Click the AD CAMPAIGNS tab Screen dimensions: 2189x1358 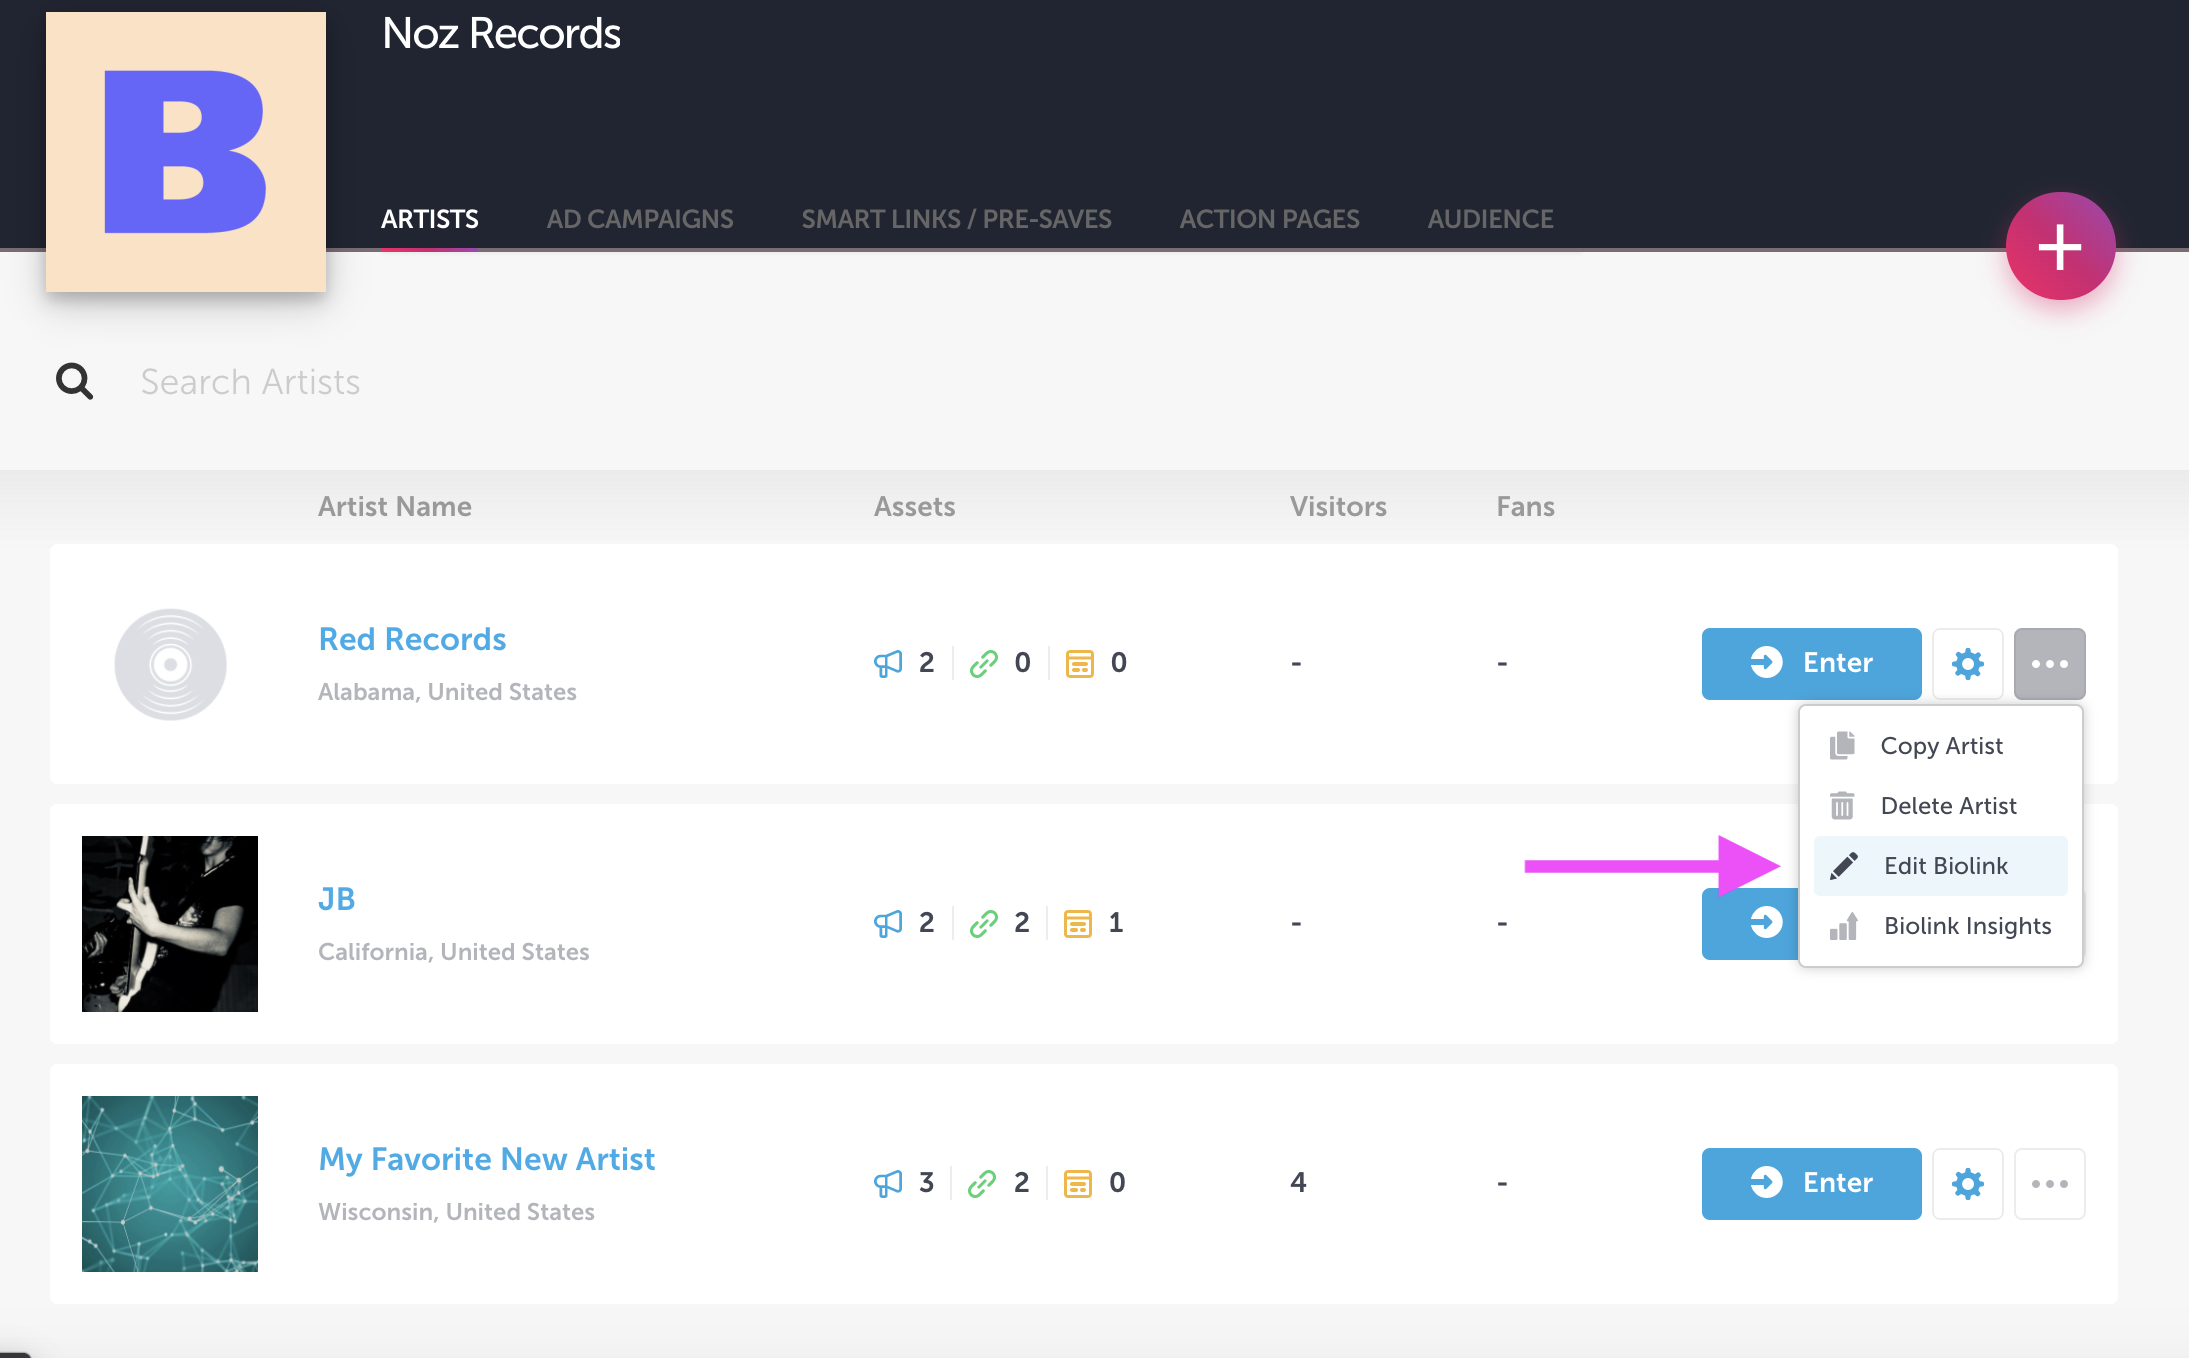(638, 219)
